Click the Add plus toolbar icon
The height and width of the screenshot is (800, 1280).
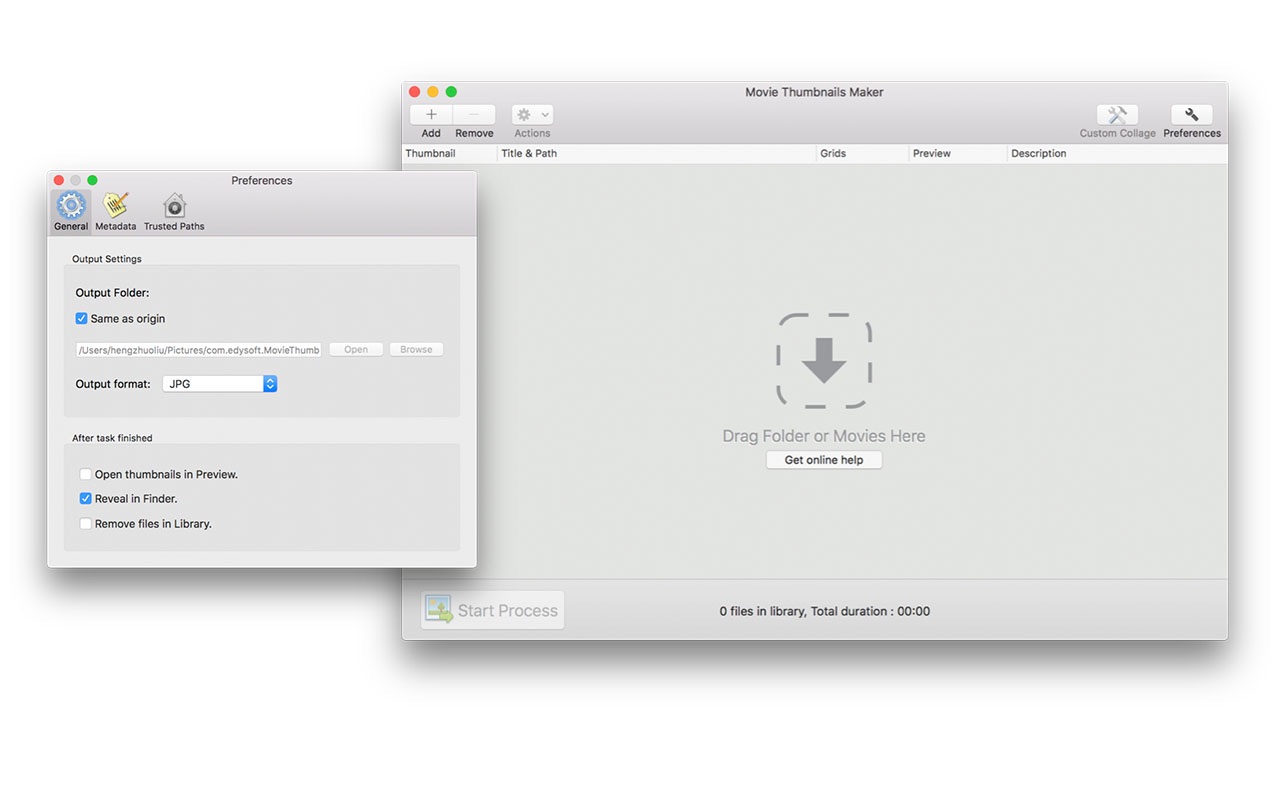pos(431,115)
